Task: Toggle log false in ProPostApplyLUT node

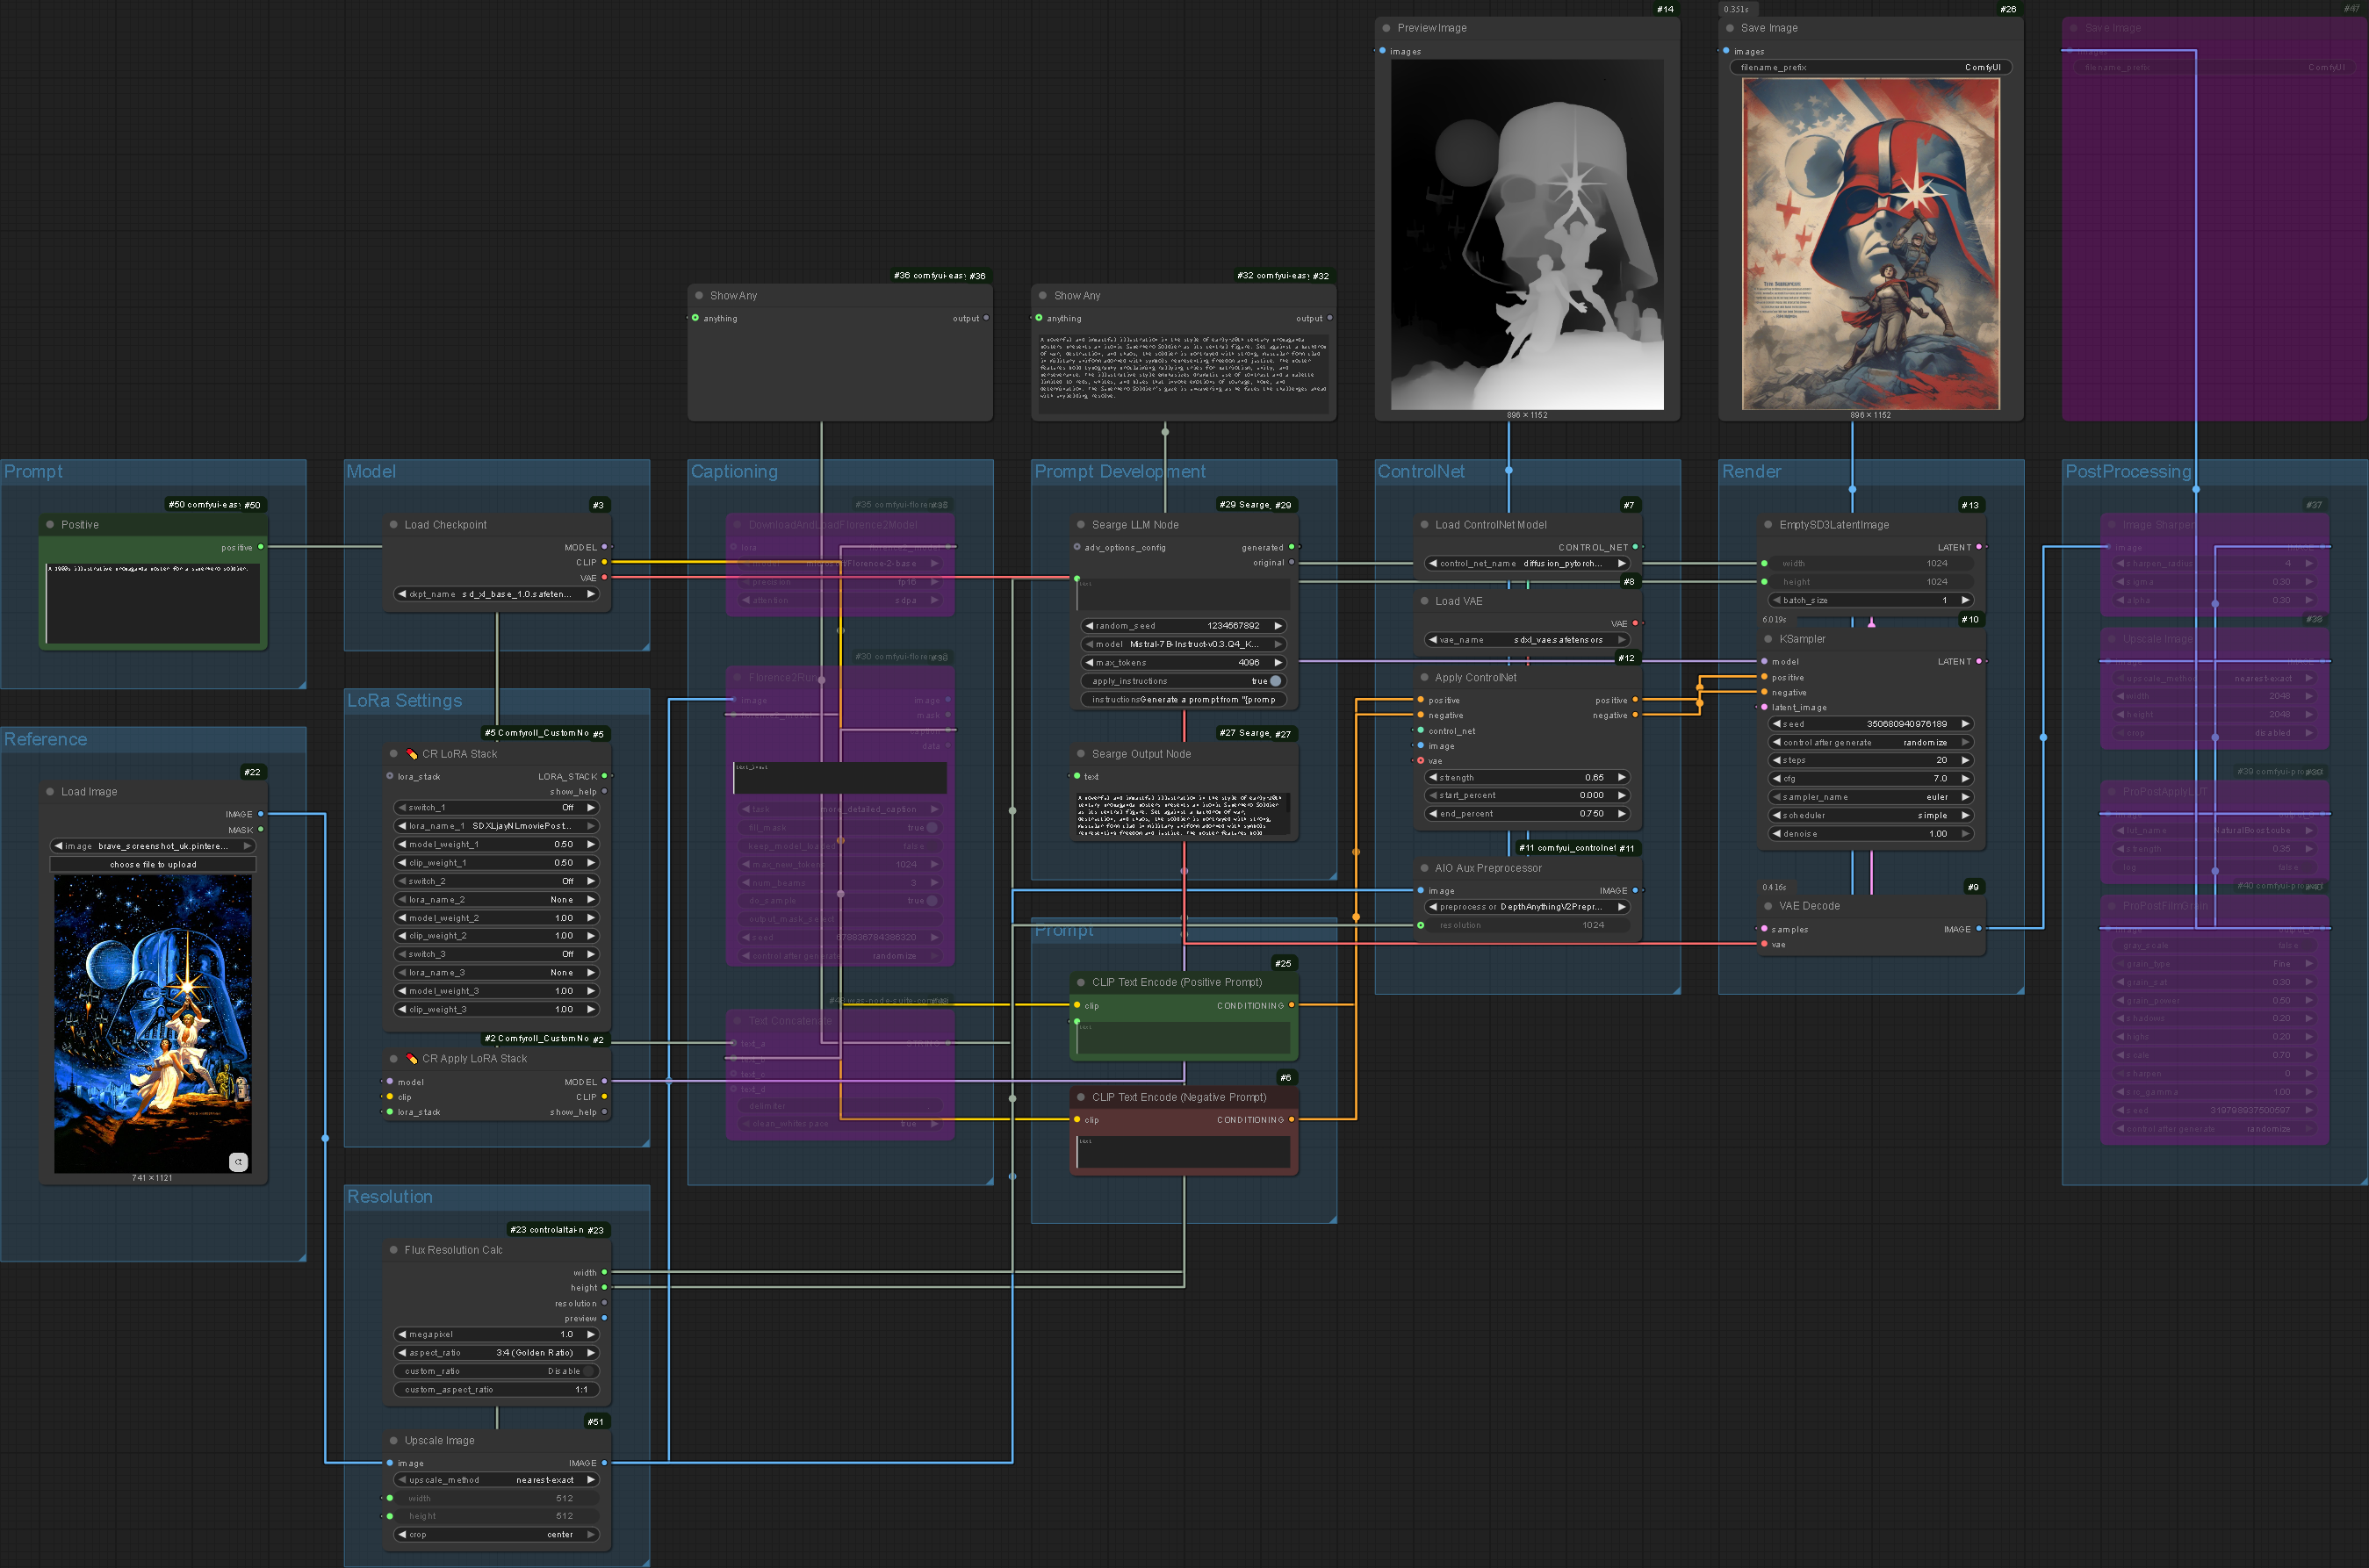Action: (x=2214, y=867)
